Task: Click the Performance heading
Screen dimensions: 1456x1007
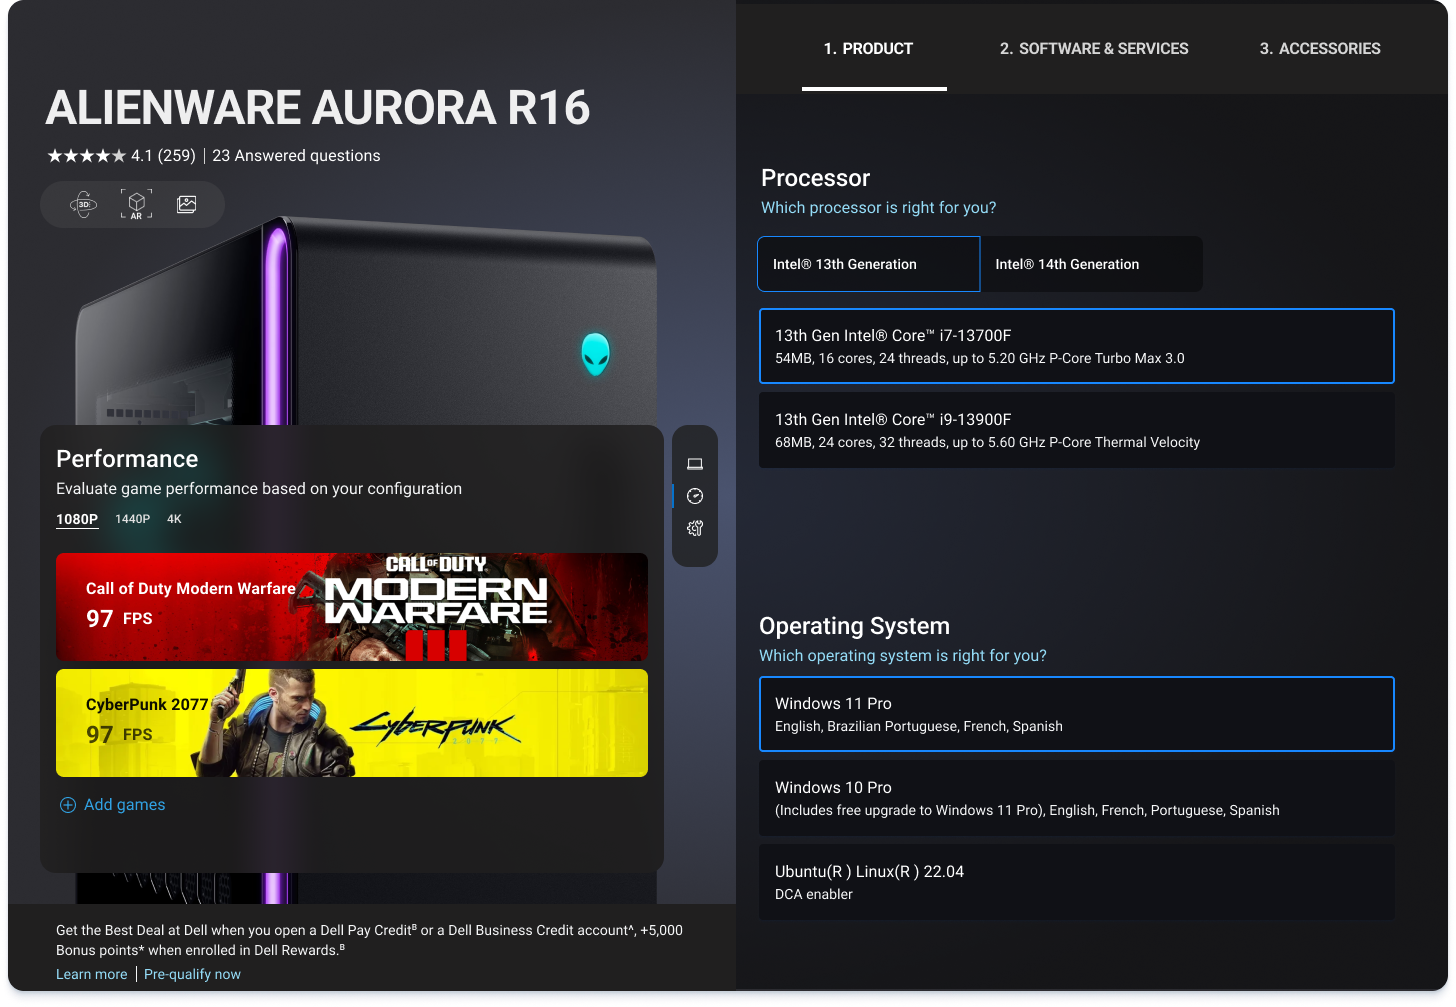Action: (x=127, y=459)
